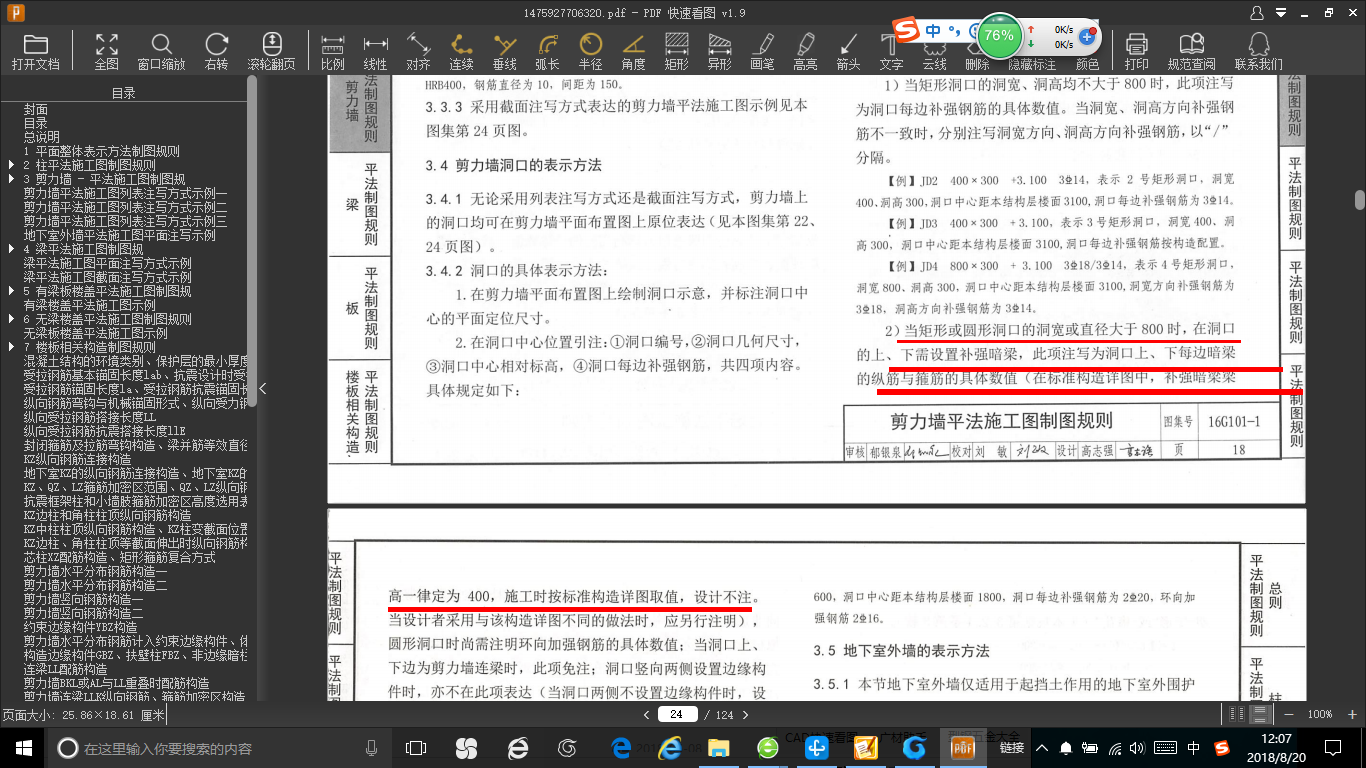Select the 窗口缩放 window zoom tool

coord(161,51)
